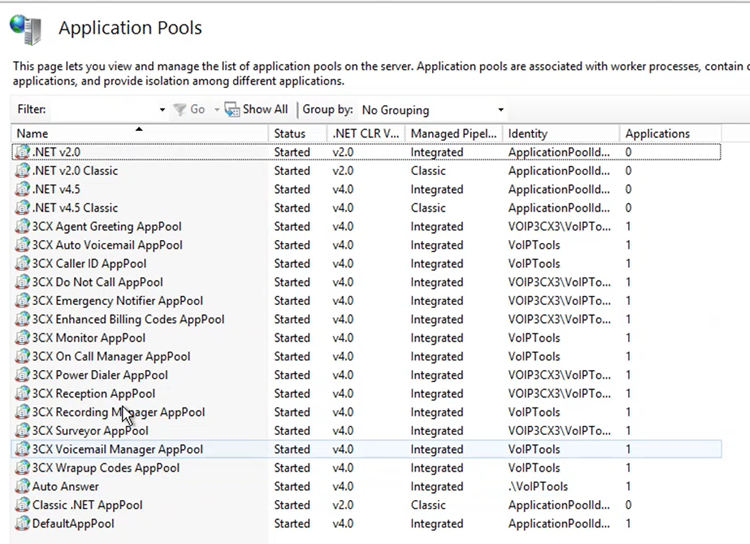Click the Go button label

coord(198,110)
